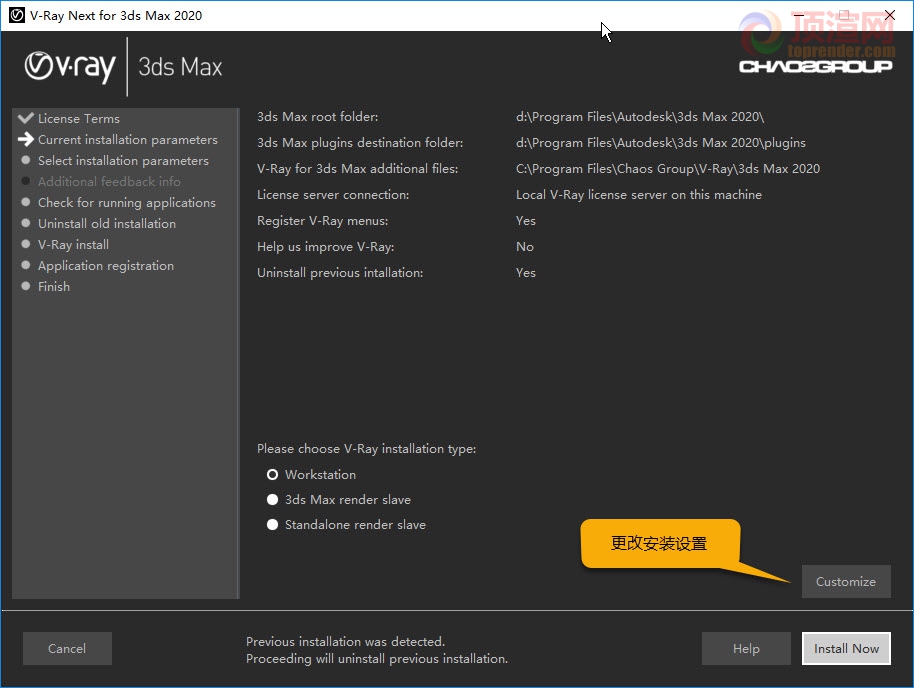Click the 3ds Max root folder path value
This screenshot has width=914, height=688.
click(x=639, y=117)
